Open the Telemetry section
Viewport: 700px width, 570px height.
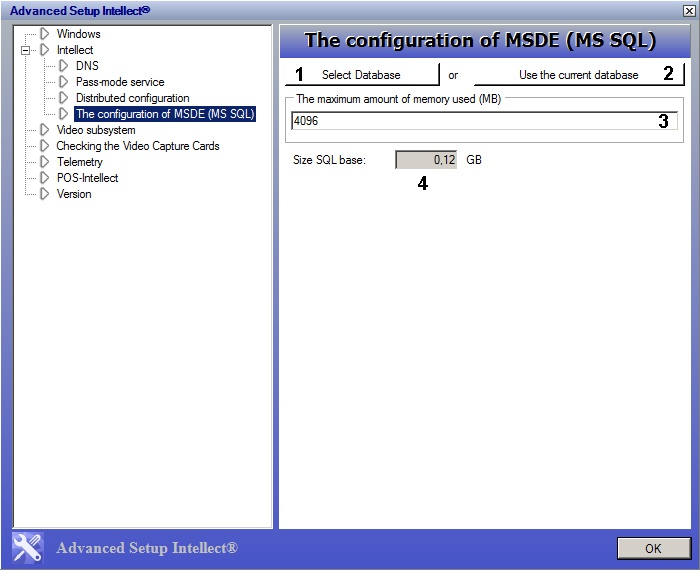coord(79,162)
